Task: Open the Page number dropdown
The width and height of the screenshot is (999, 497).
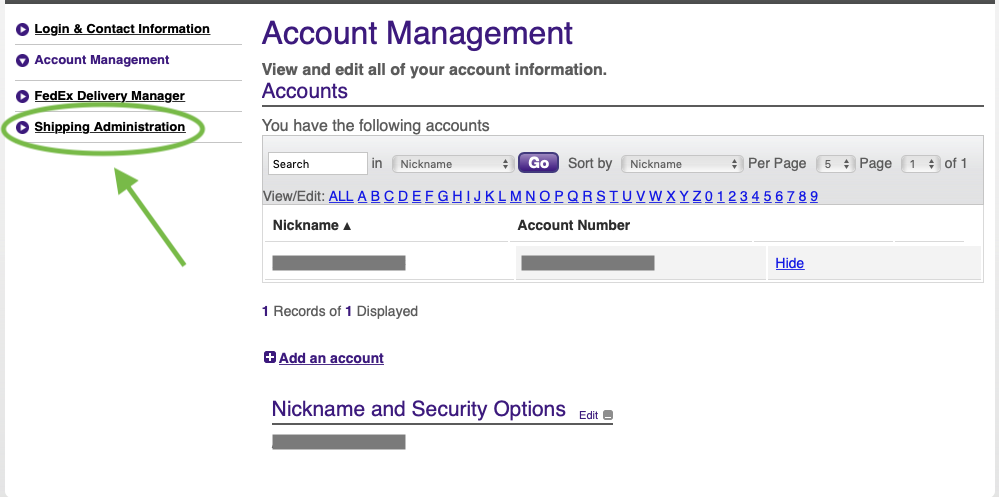Action: click(x=920, y=164)
